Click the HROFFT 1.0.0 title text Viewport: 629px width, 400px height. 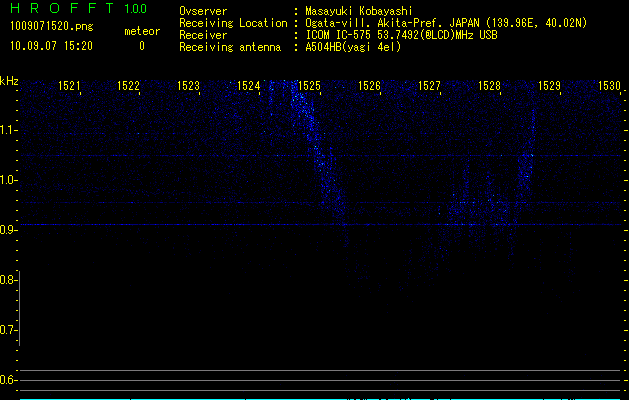click(79, 8)
